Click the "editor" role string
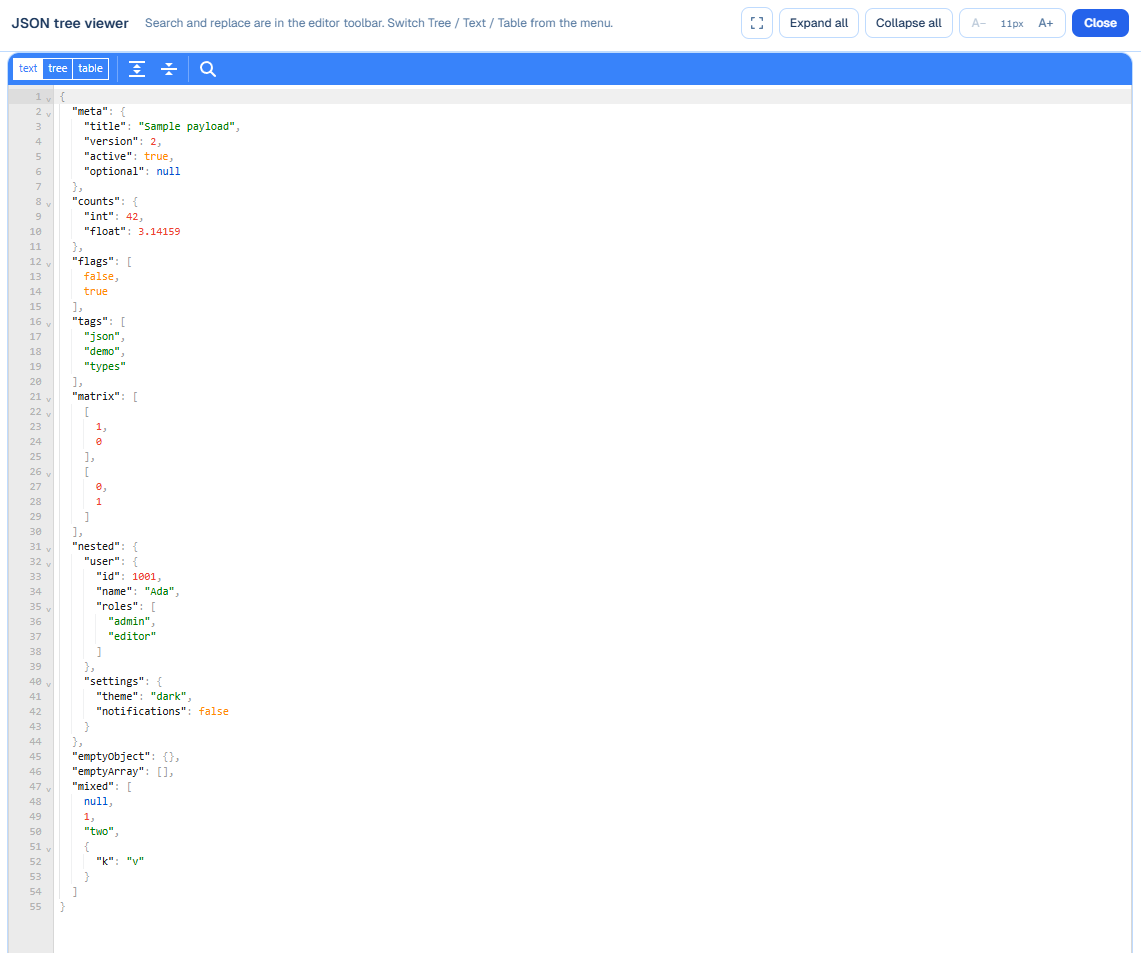 132,637
